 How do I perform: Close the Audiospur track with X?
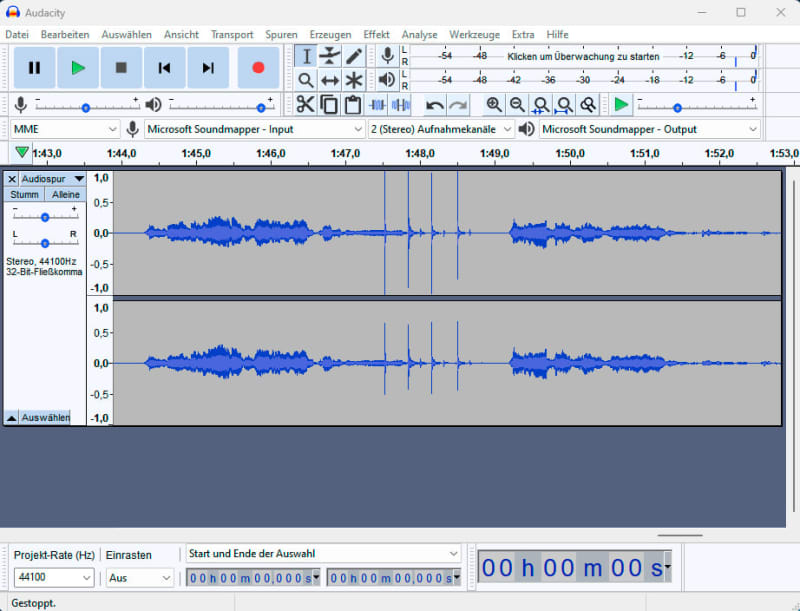12,179
